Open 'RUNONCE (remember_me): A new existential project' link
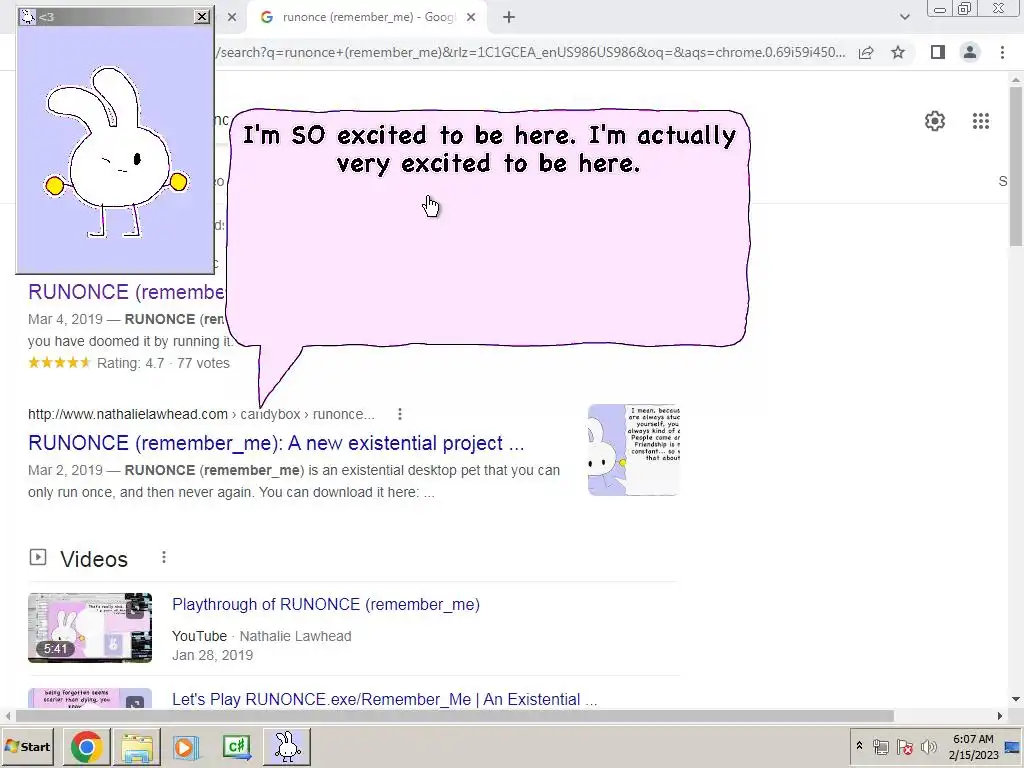The width and height of the screenshot is (1024, 768). [x=276, y=443]
